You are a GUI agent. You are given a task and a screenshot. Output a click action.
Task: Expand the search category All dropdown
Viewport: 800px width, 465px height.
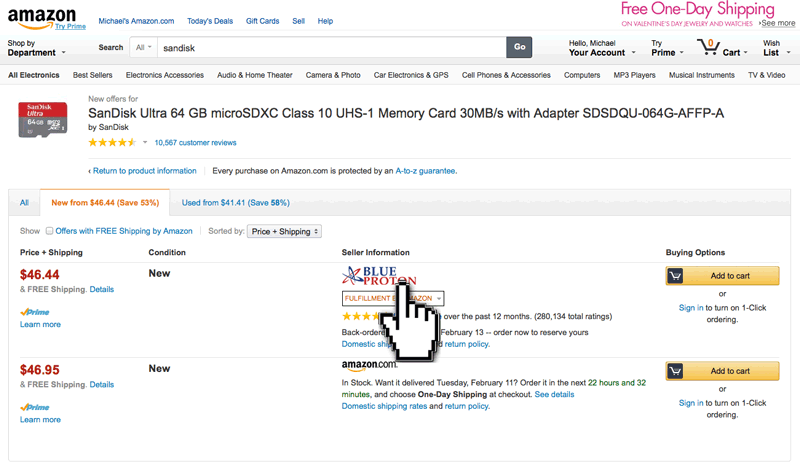(144, 47)
